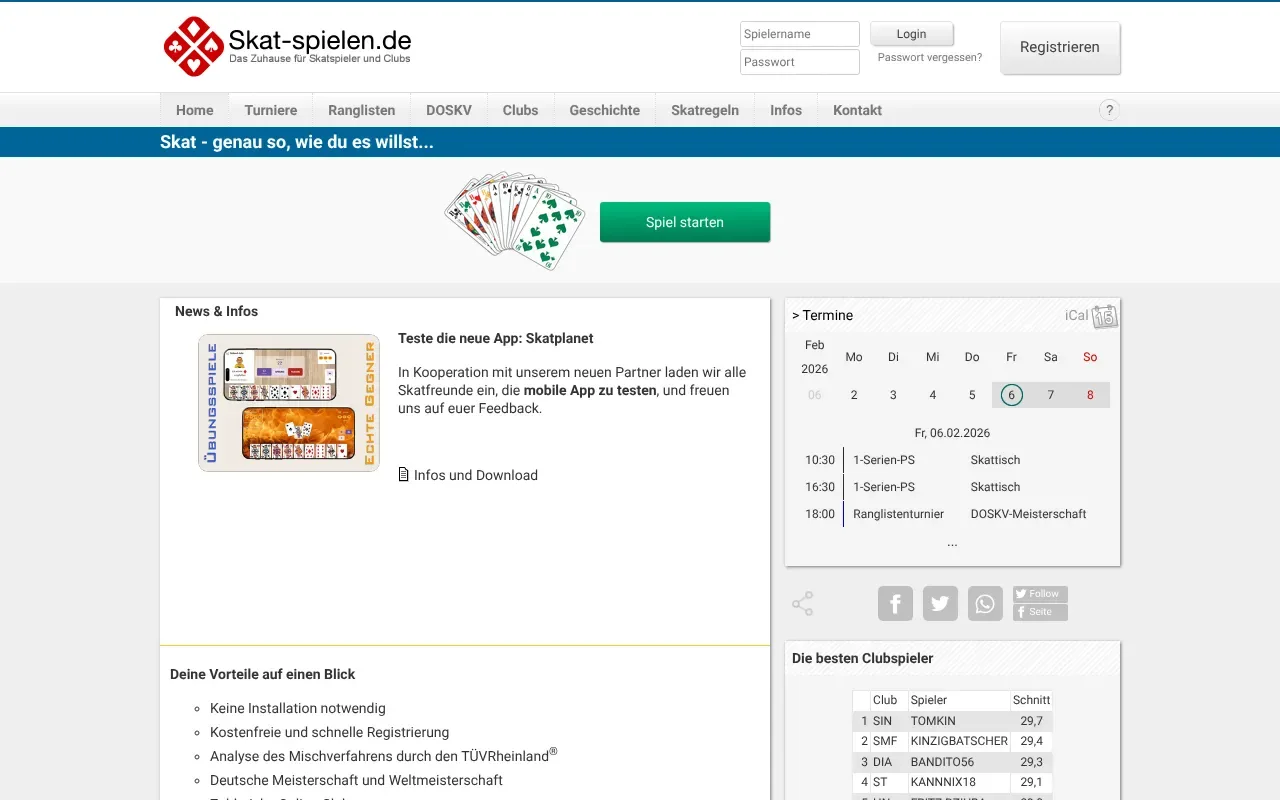The width and height of the screenshot is (1280, 800).
Task: Share the page via the share icon
Action: click(801, 603)
